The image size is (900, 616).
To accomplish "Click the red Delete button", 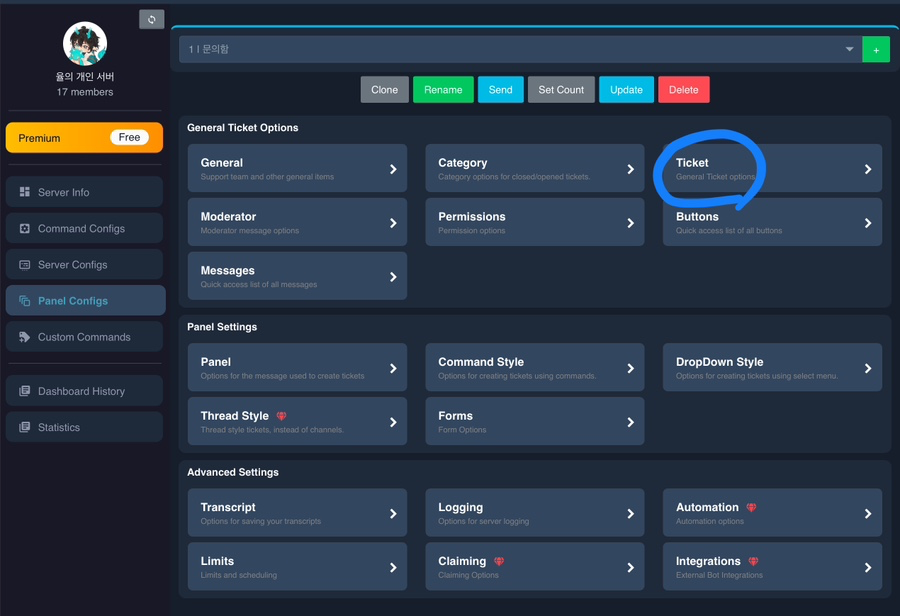I will tap(684, 90).
